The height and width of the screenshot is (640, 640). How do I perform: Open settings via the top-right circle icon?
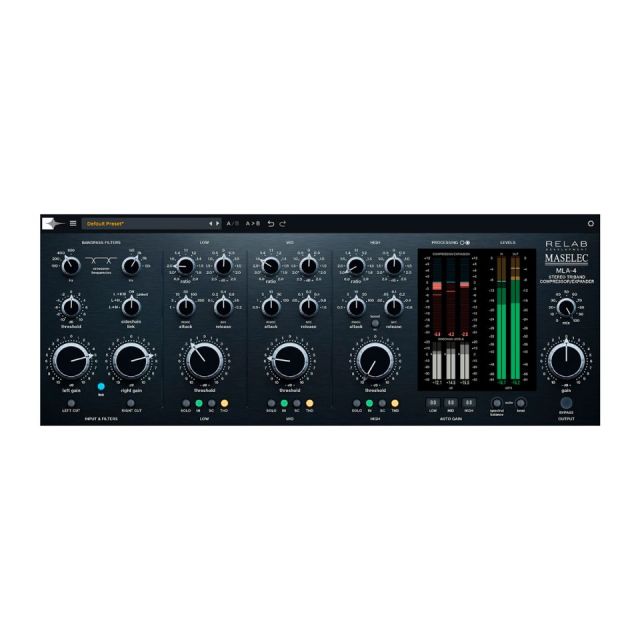[590, 224]
